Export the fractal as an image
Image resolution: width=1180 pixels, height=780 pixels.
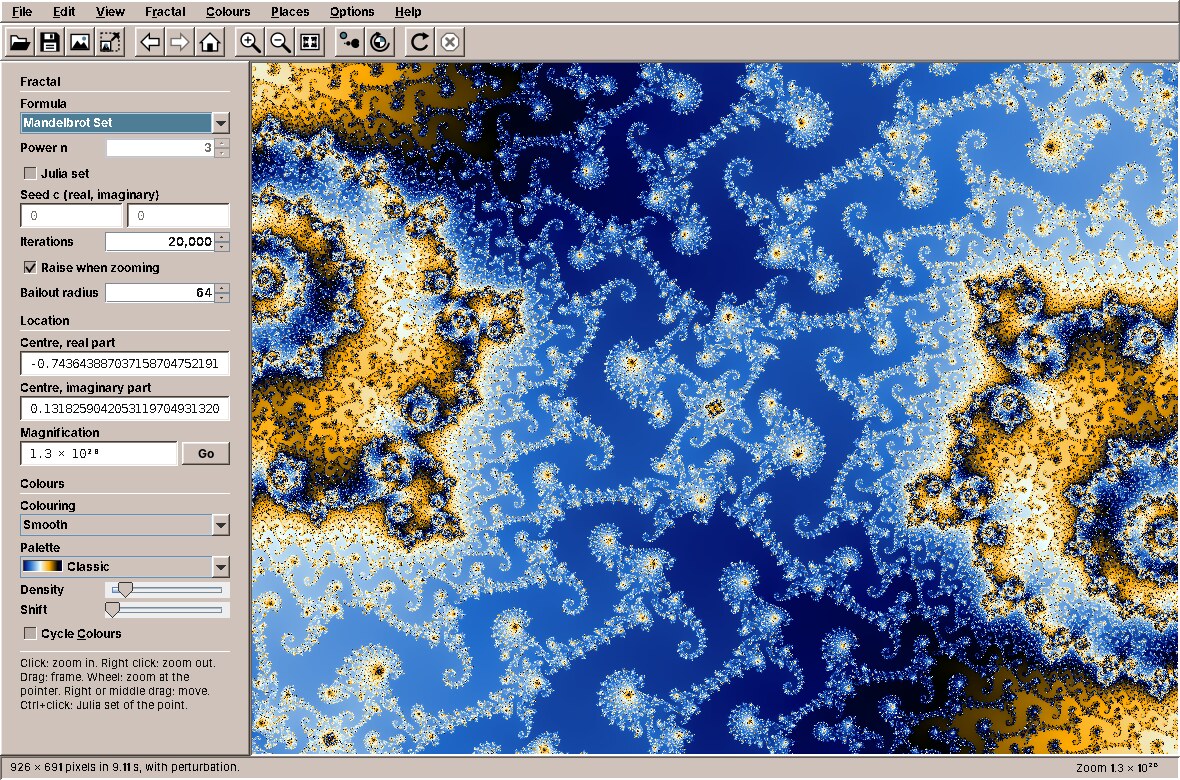pyautogui.click(x=80, y=41)
